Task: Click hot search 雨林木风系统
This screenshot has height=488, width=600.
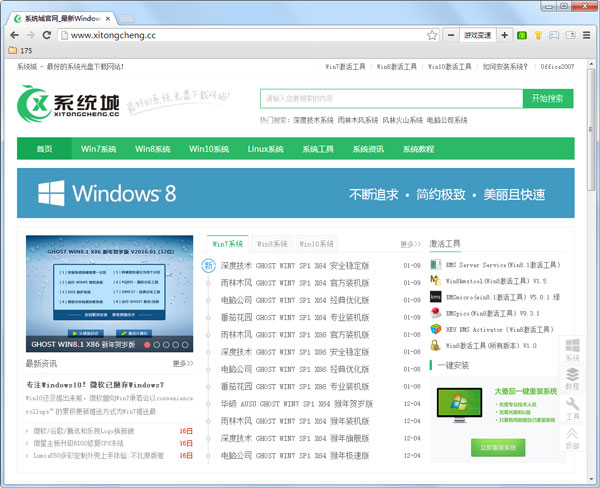Action: click(358, 120)
